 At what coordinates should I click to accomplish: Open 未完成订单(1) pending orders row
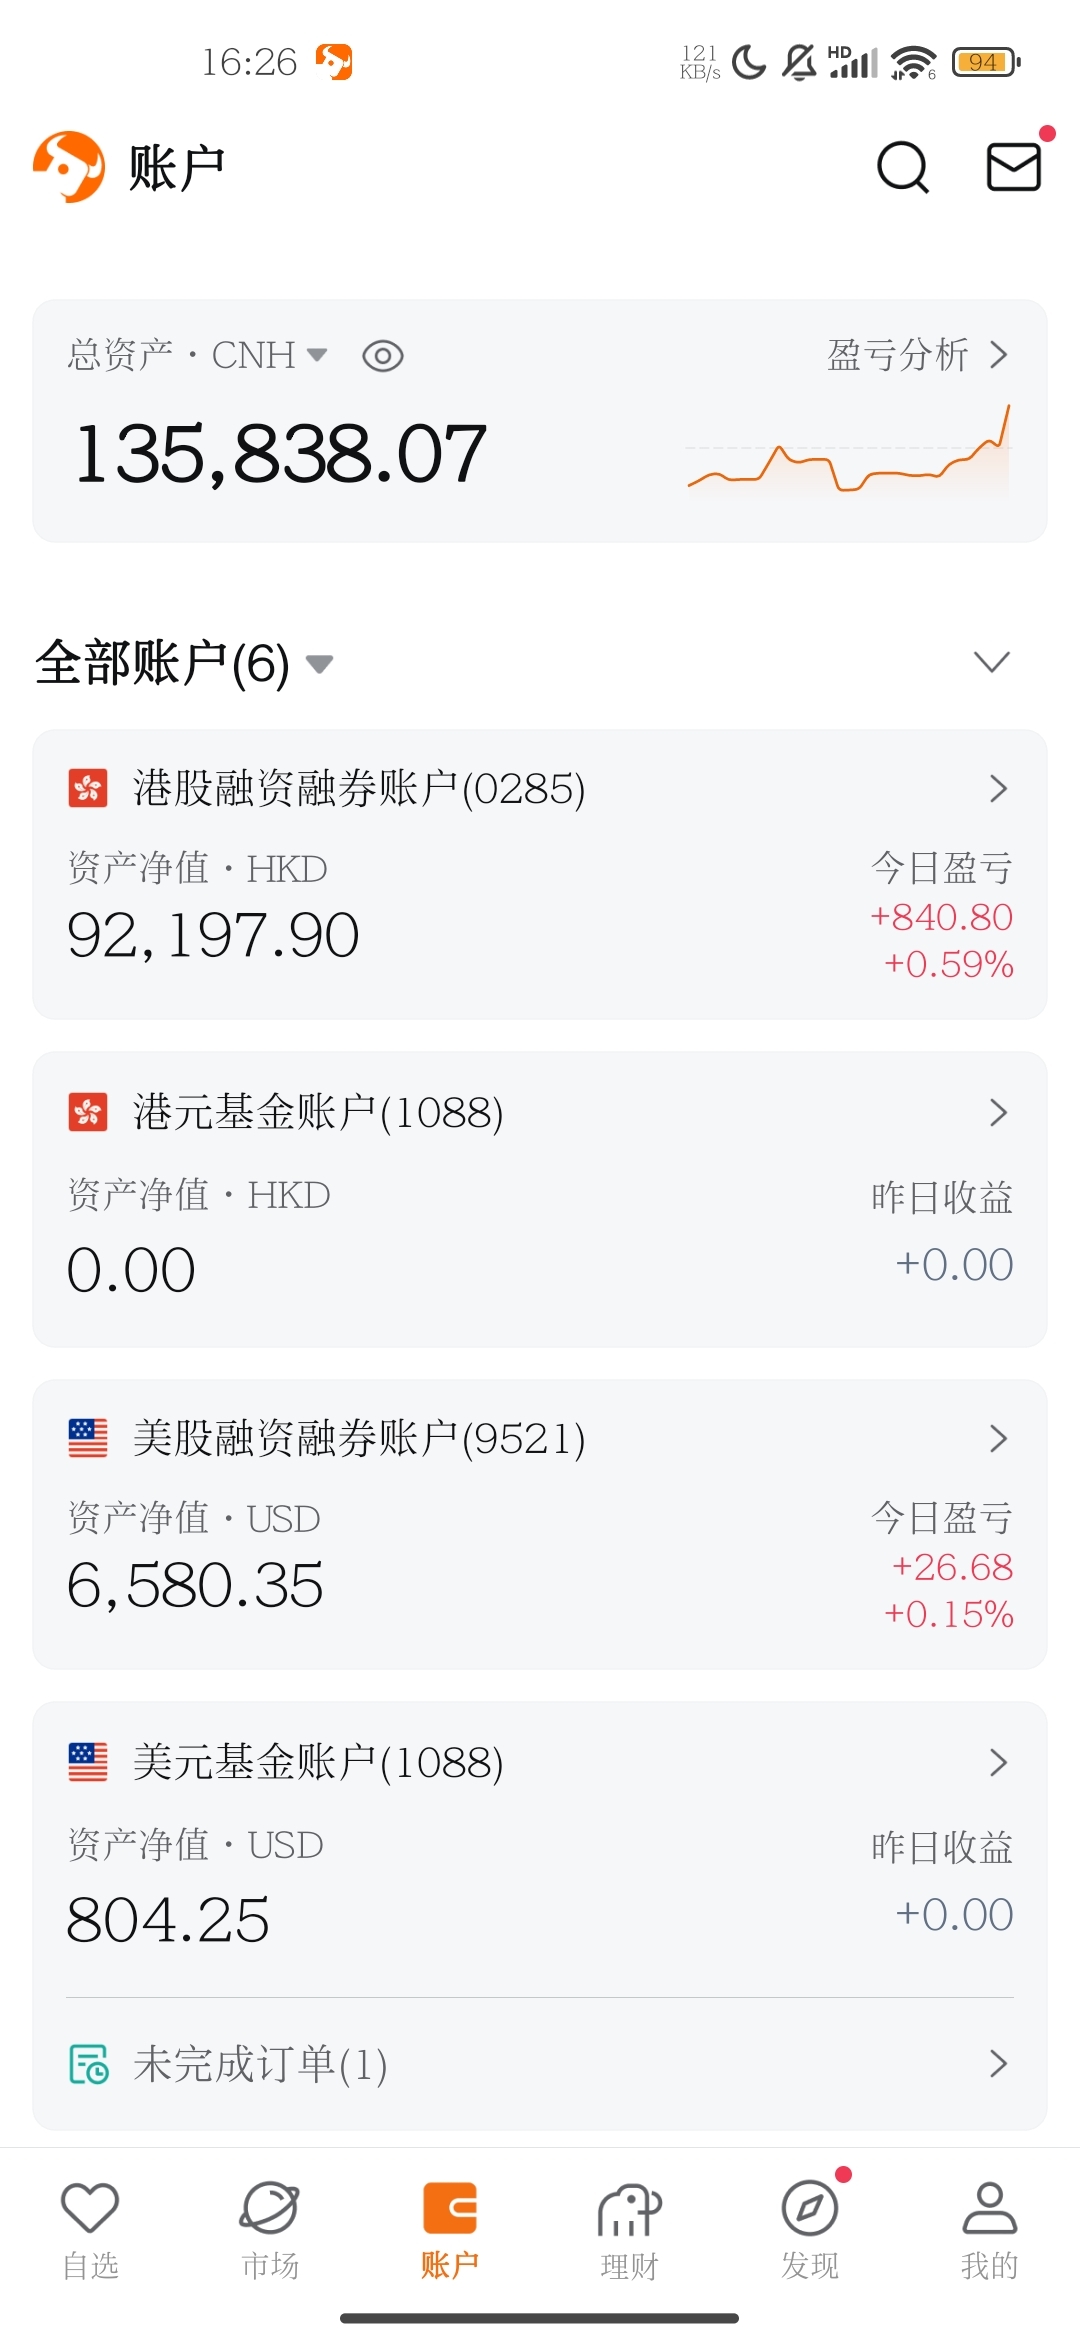tap(540, 2063)
